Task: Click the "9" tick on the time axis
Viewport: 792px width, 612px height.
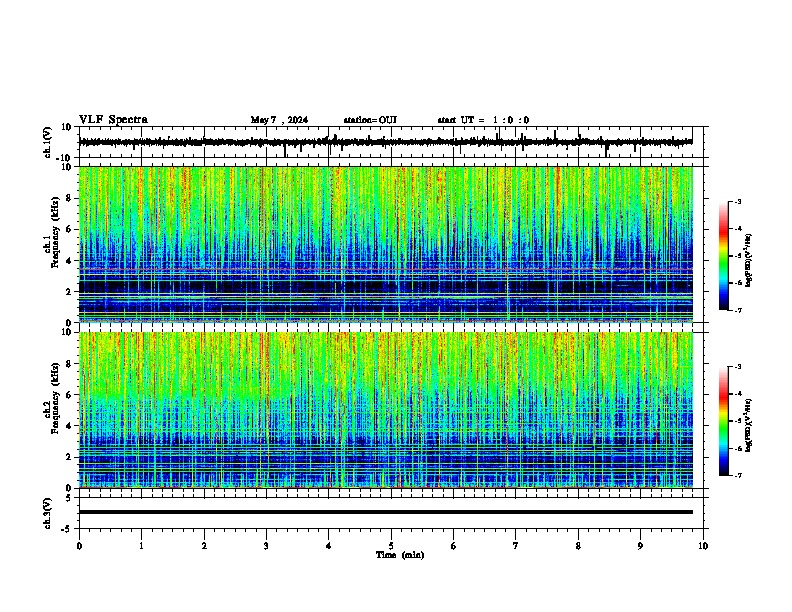Action: [x=640, y=546]
